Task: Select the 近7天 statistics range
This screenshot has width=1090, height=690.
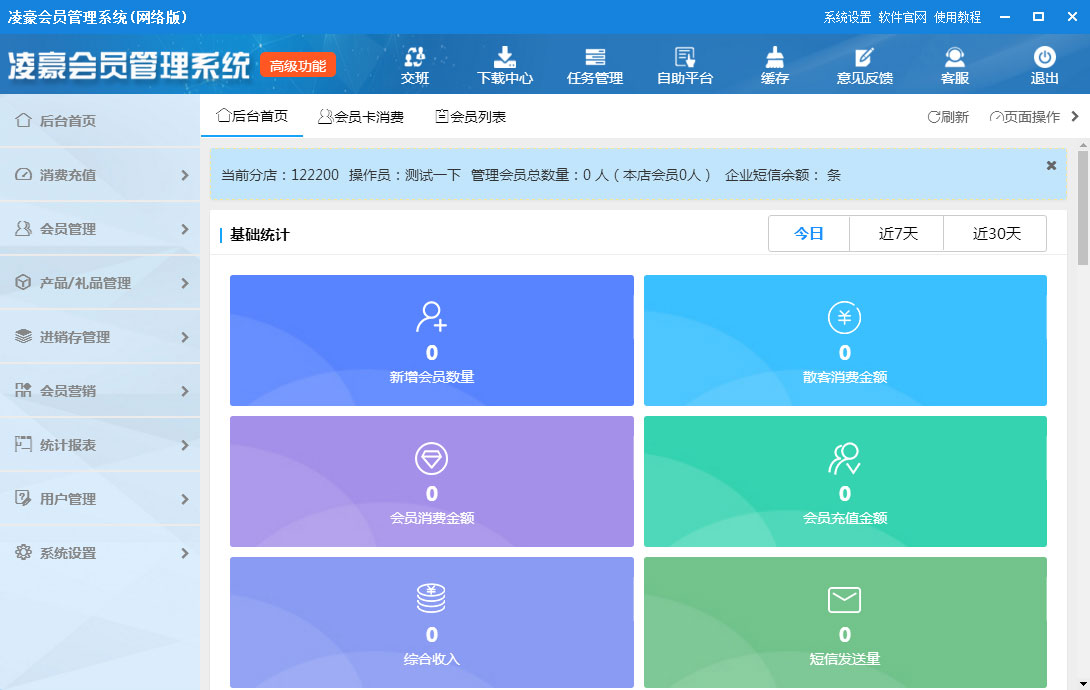Action: pyautogui.click(x=897, y=233)
